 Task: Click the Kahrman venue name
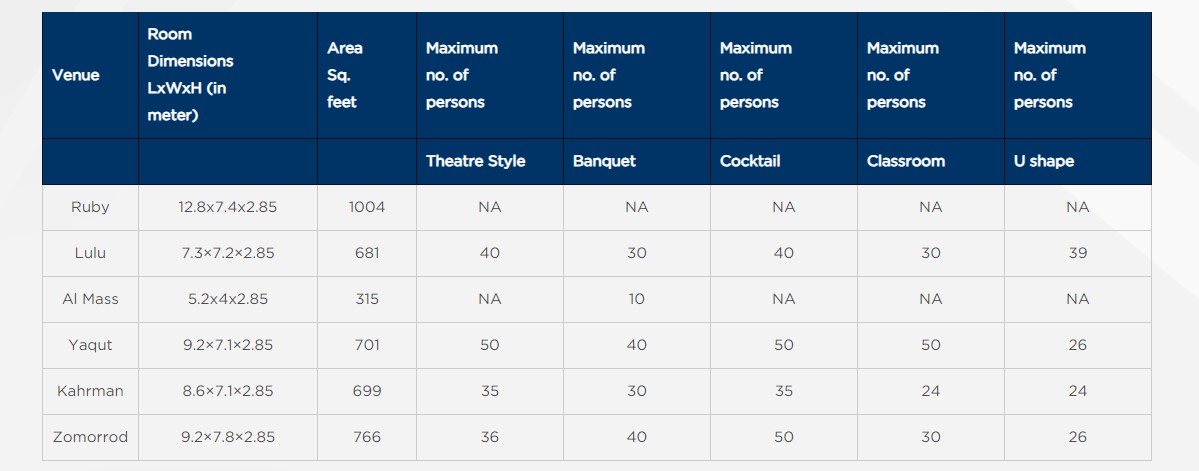coord(90,391)
